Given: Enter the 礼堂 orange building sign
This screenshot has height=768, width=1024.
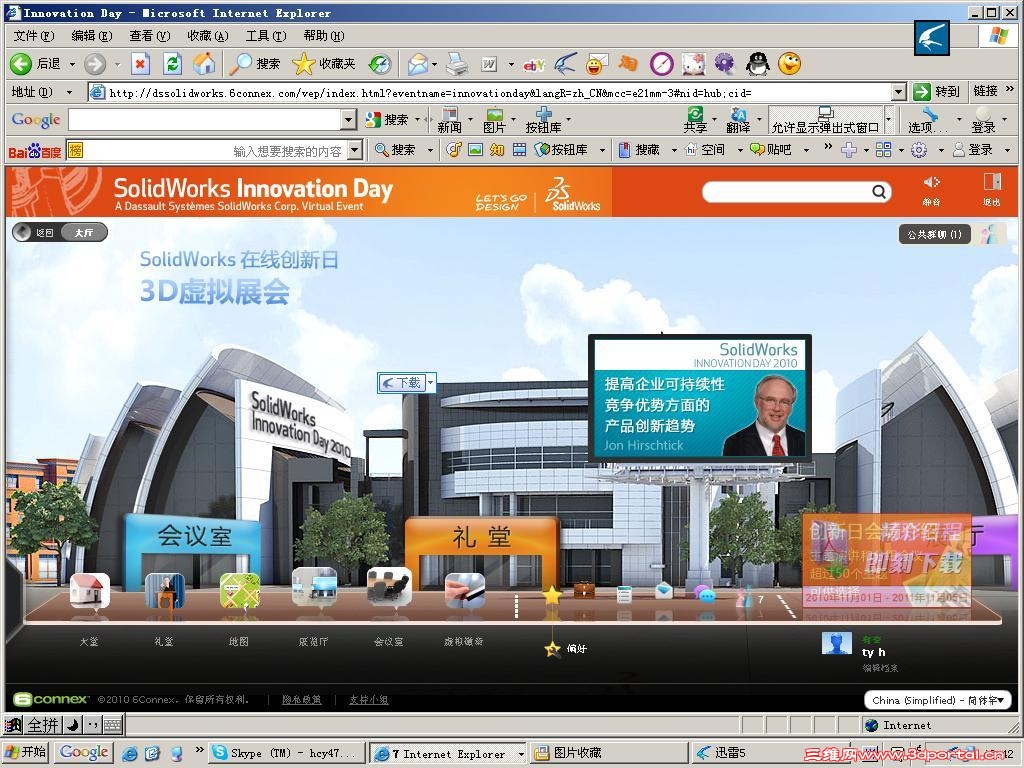Looking at the screenshot, I should pyautogui.click(x=482, y=537).
